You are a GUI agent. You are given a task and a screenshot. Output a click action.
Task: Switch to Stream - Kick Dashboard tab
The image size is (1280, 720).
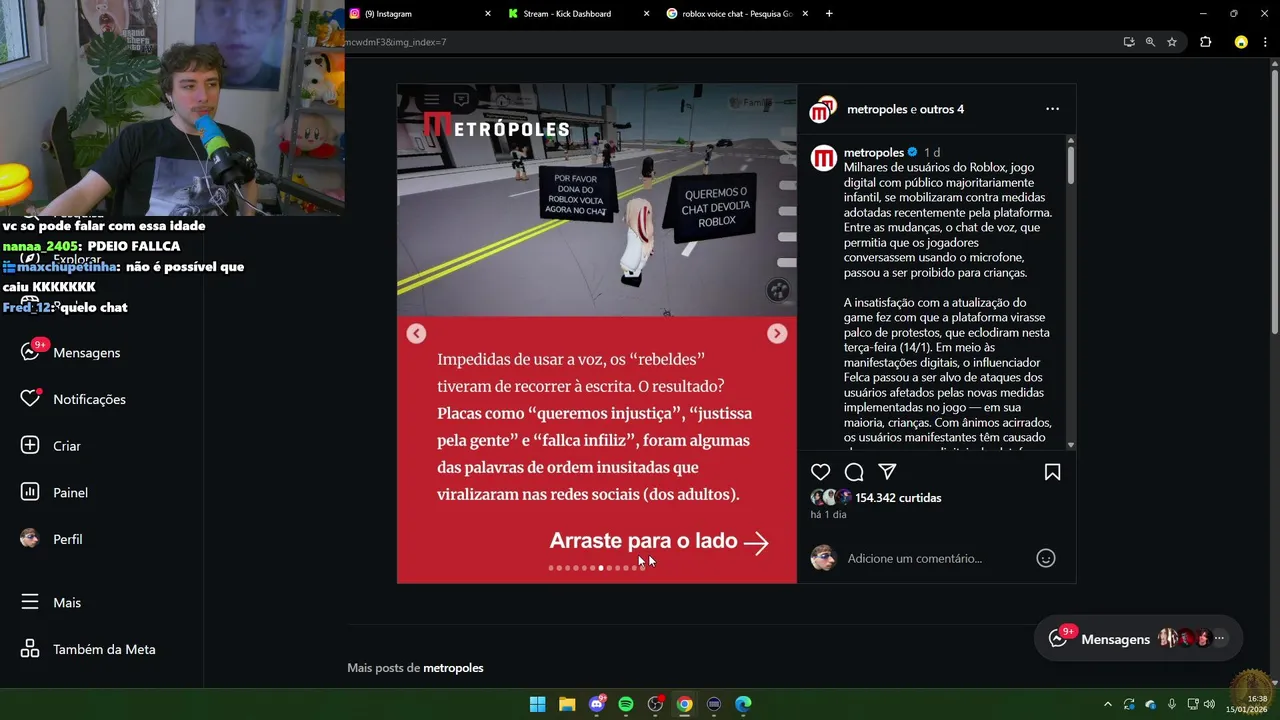tap(579, 14)
